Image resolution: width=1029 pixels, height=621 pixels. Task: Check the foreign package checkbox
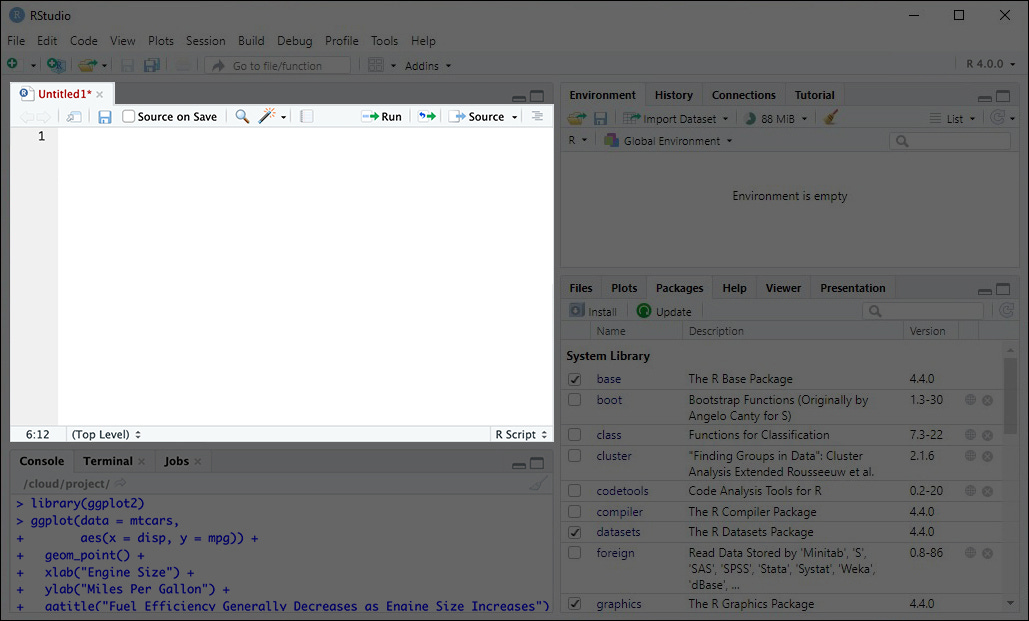(575, 553)
